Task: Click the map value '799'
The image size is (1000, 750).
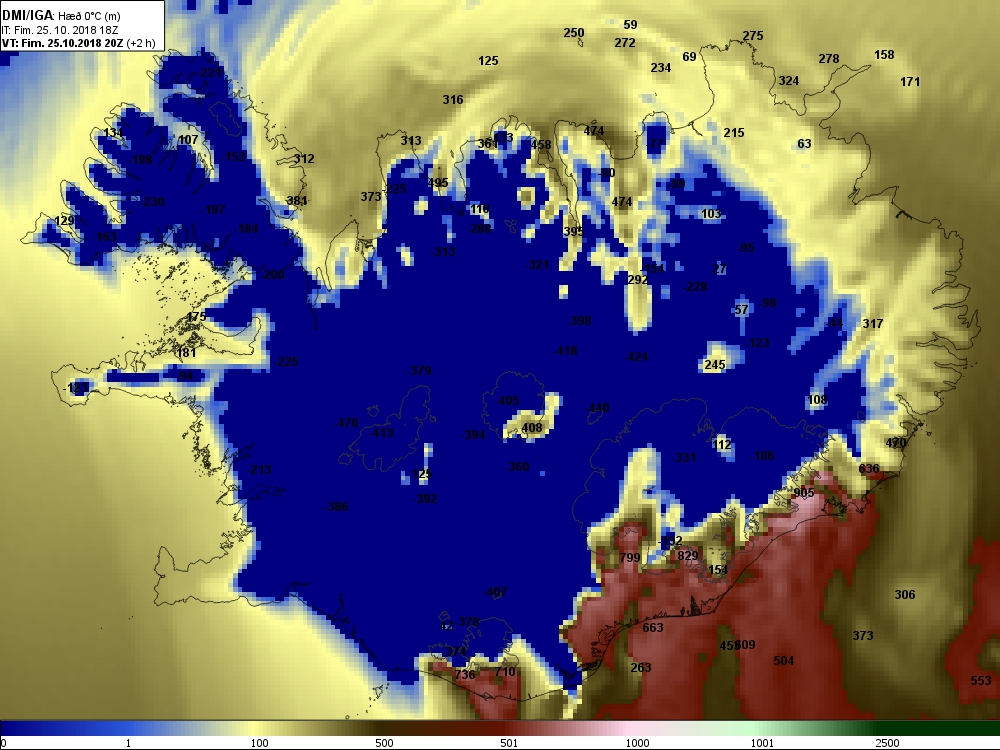Action: (x=629, y=557)
